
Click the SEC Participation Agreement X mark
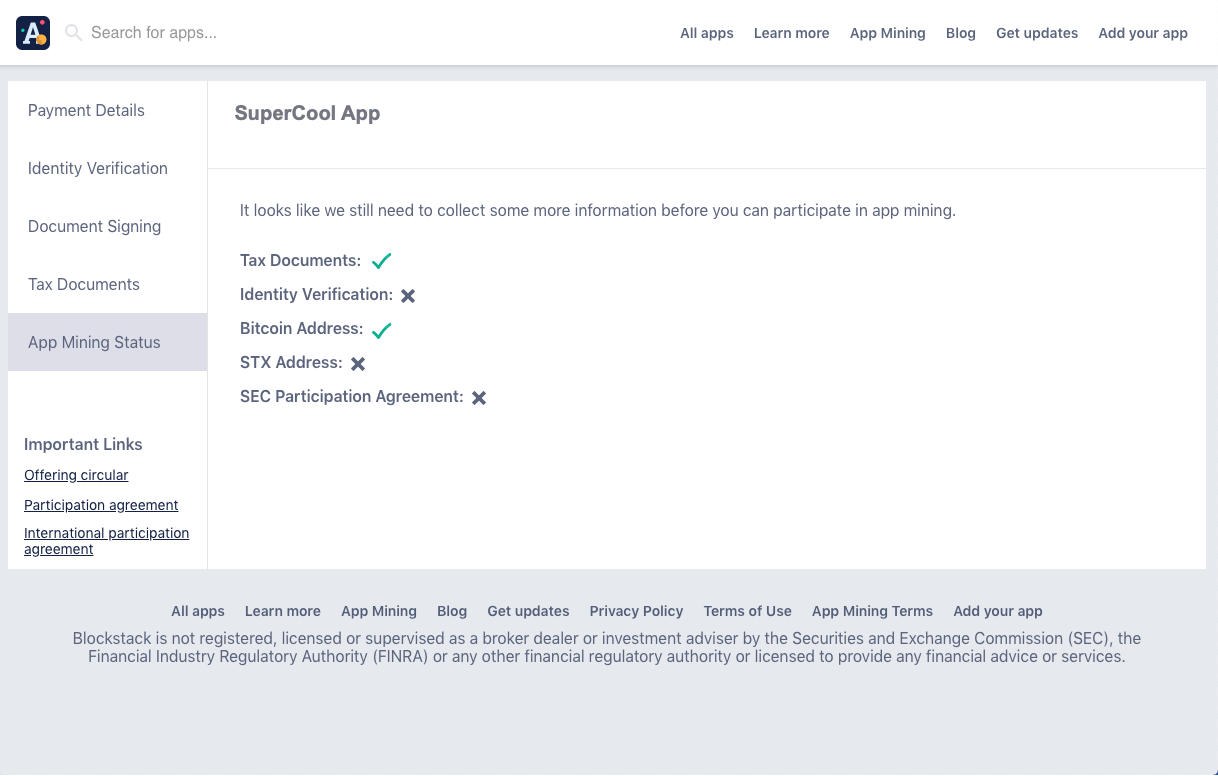click(479, 398)
